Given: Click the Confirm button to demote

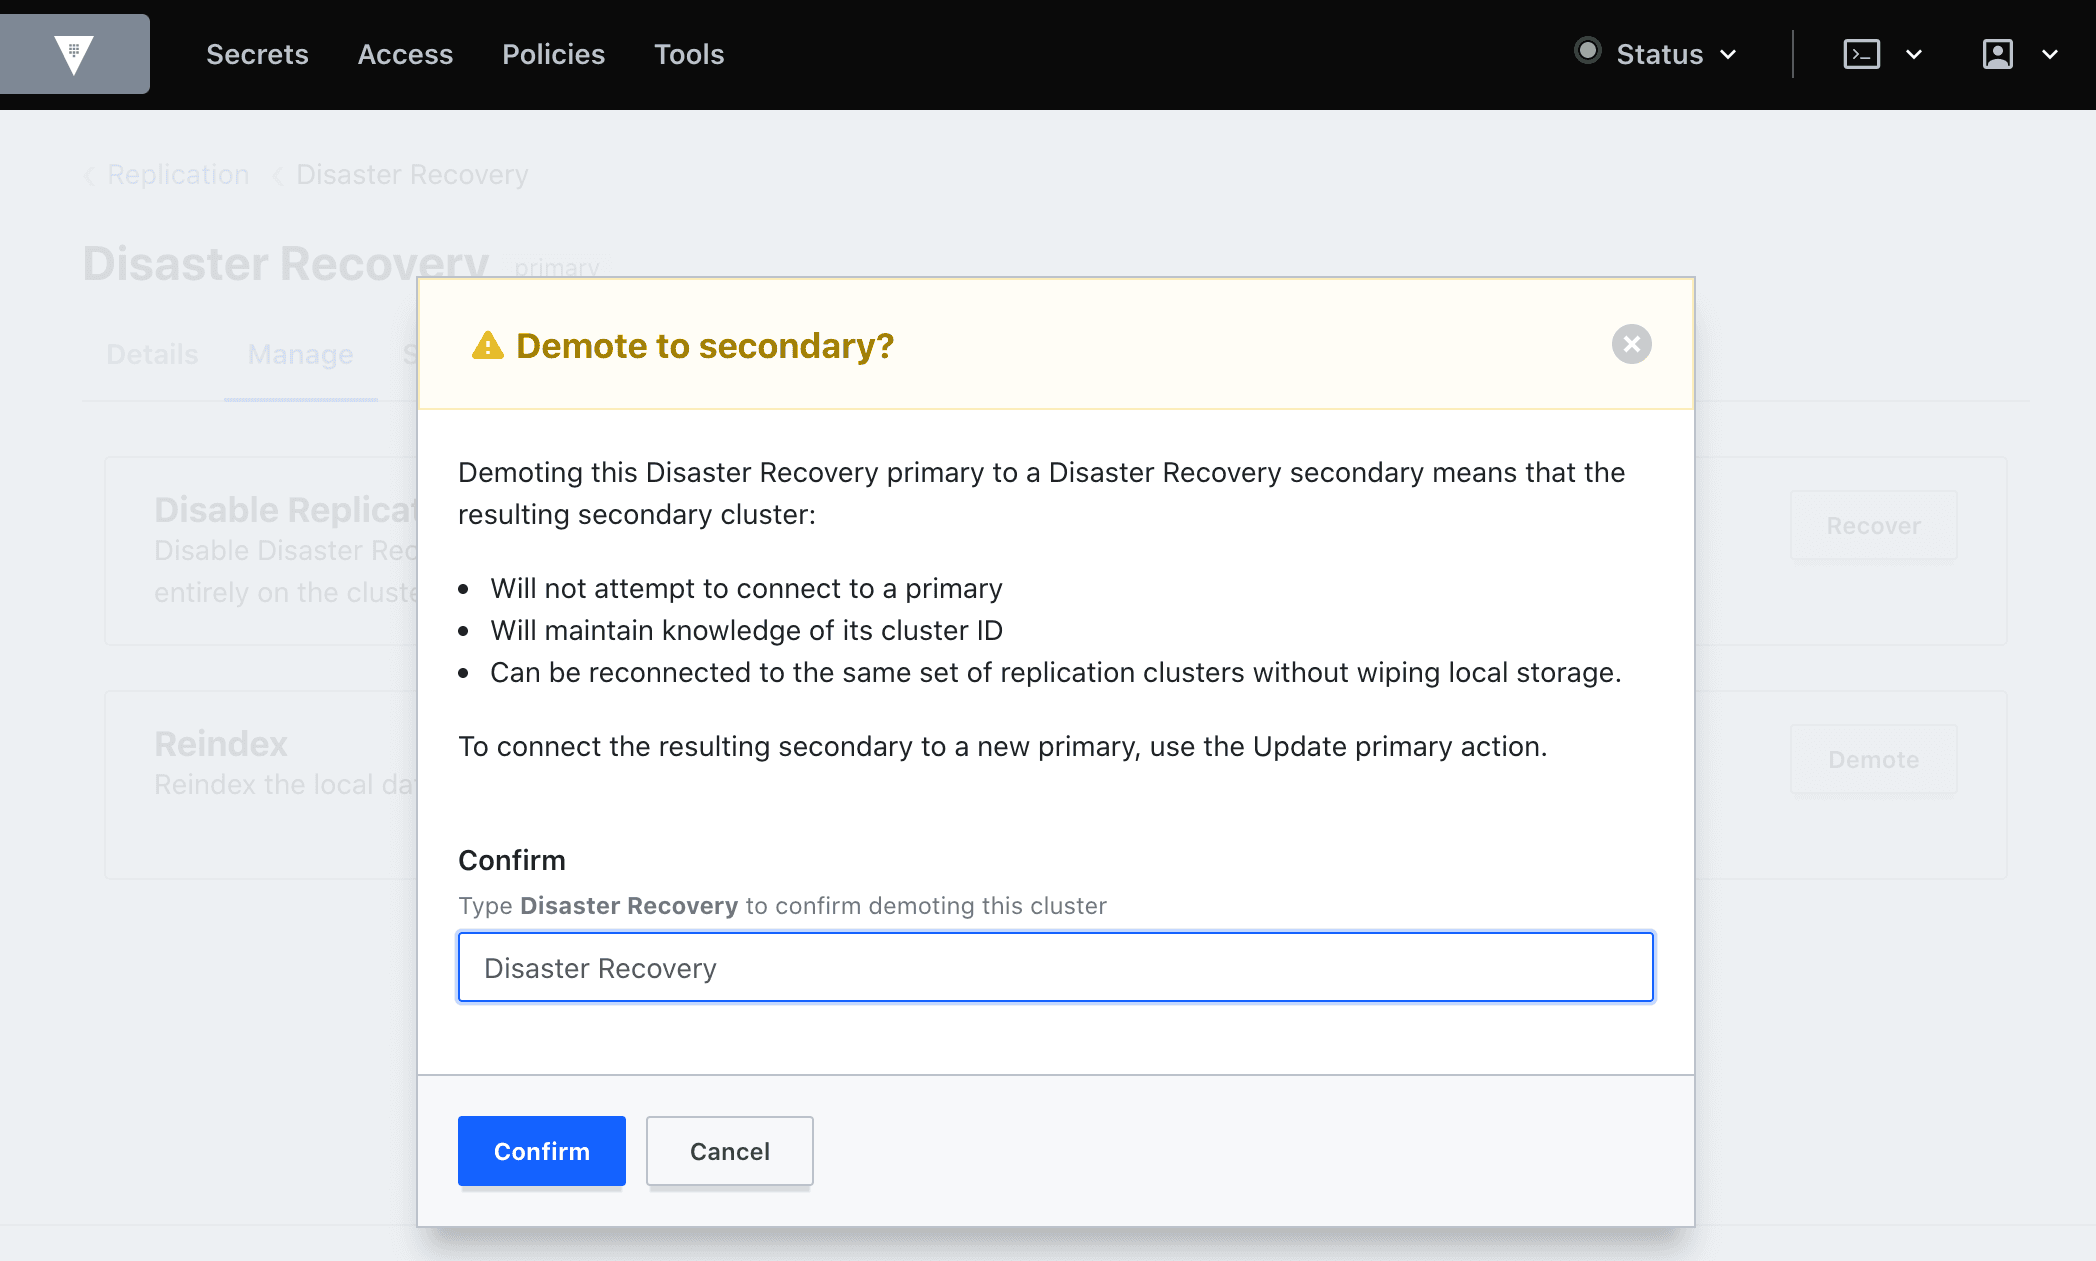Looking at the screenshot, I should [542, 1150].
